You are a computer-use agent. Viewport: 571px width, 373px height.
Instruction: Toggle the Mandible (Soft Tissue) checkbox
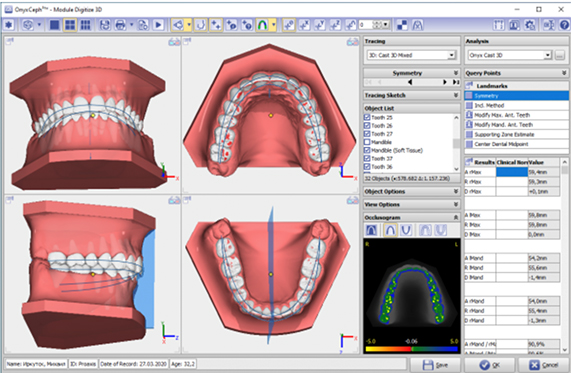(x=367, y=150)
